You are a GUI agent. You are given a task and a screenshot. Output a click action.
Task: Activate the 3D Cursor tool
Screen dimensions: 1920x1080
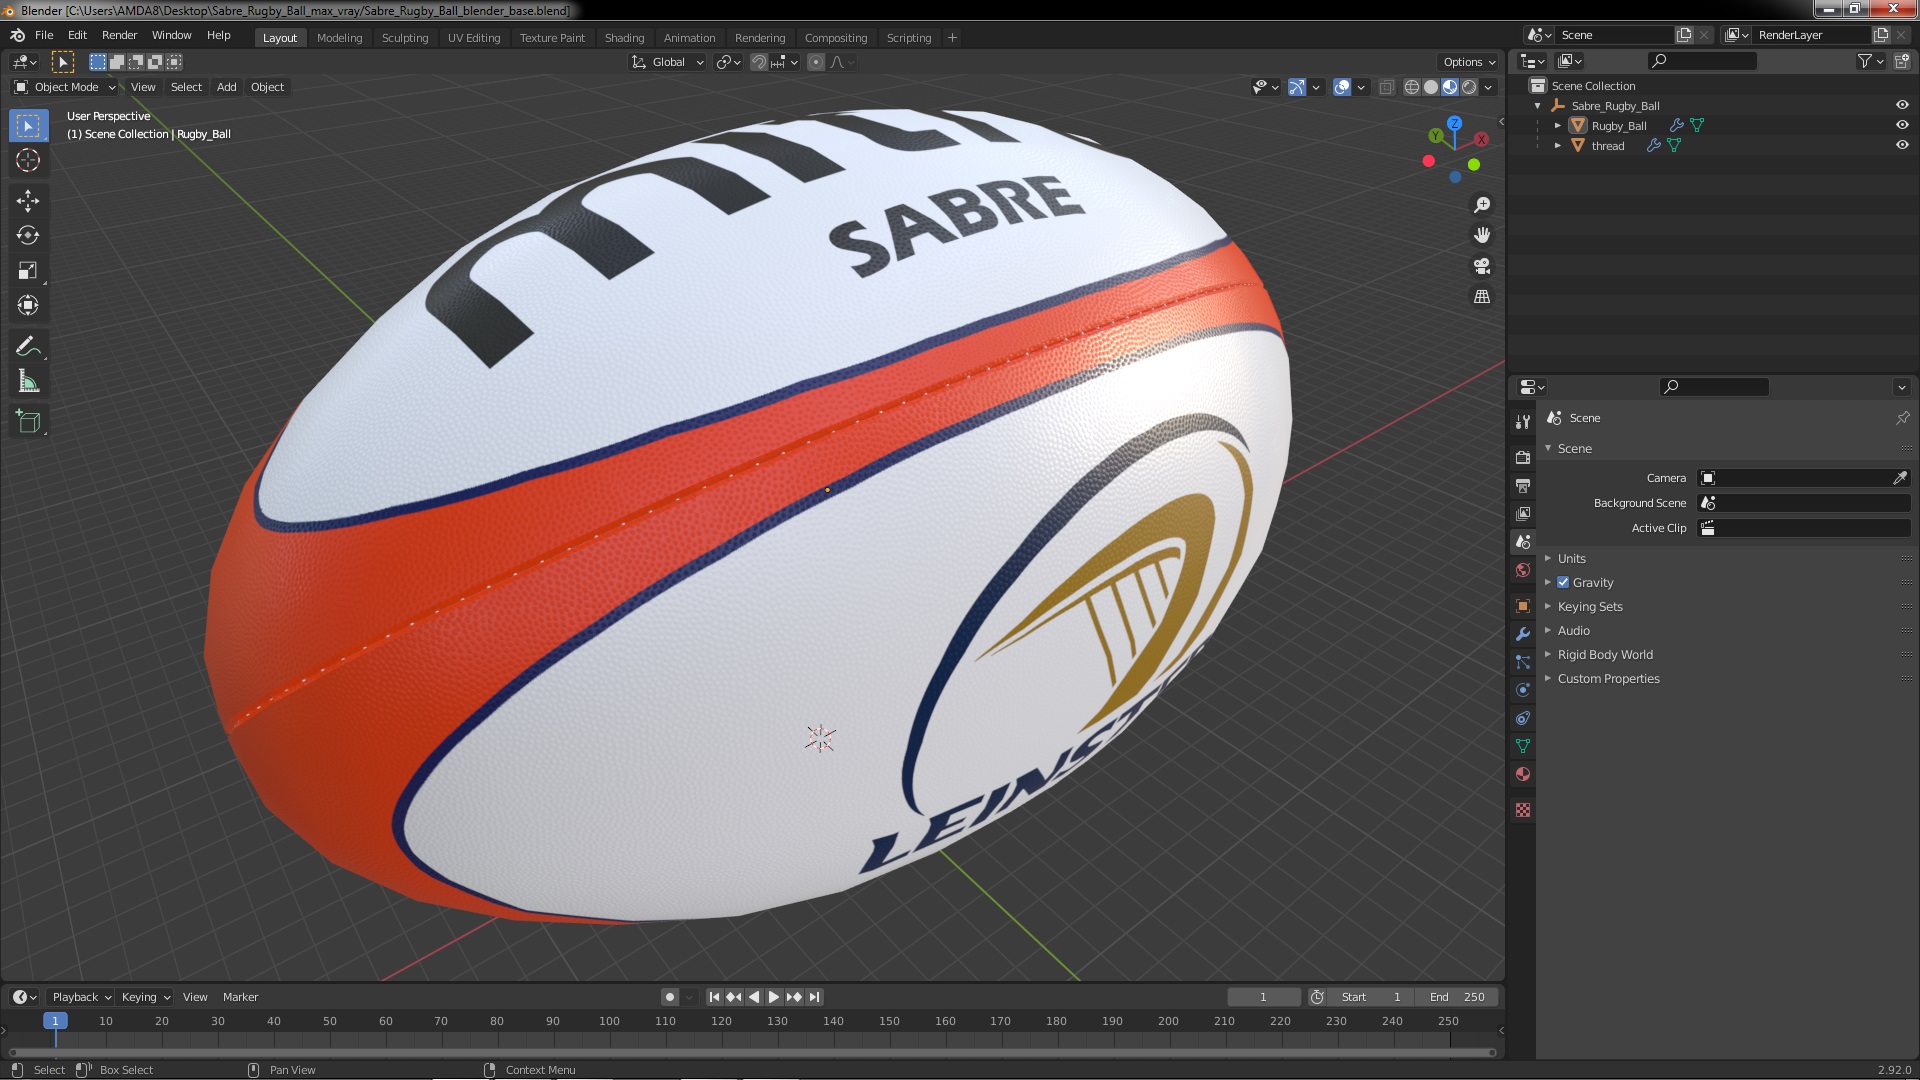[x=28, y=161]
